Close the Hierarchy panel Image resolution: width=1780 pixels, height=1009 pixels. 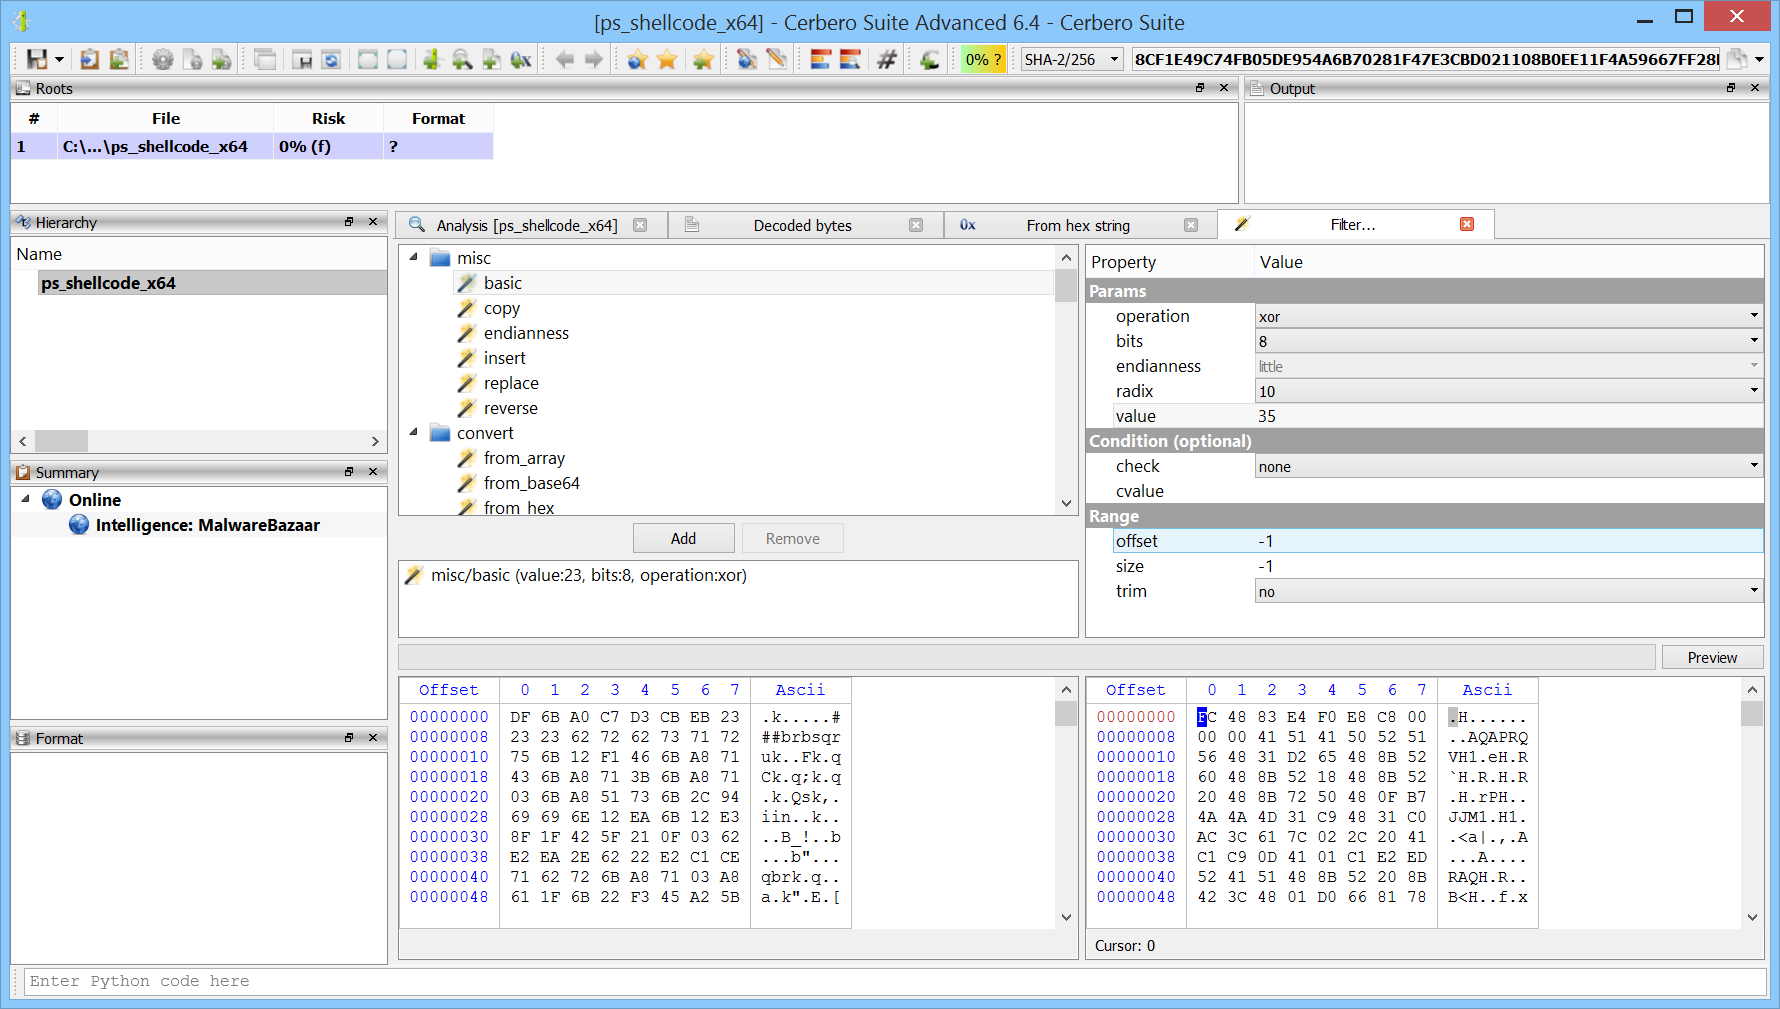point(373,221)
